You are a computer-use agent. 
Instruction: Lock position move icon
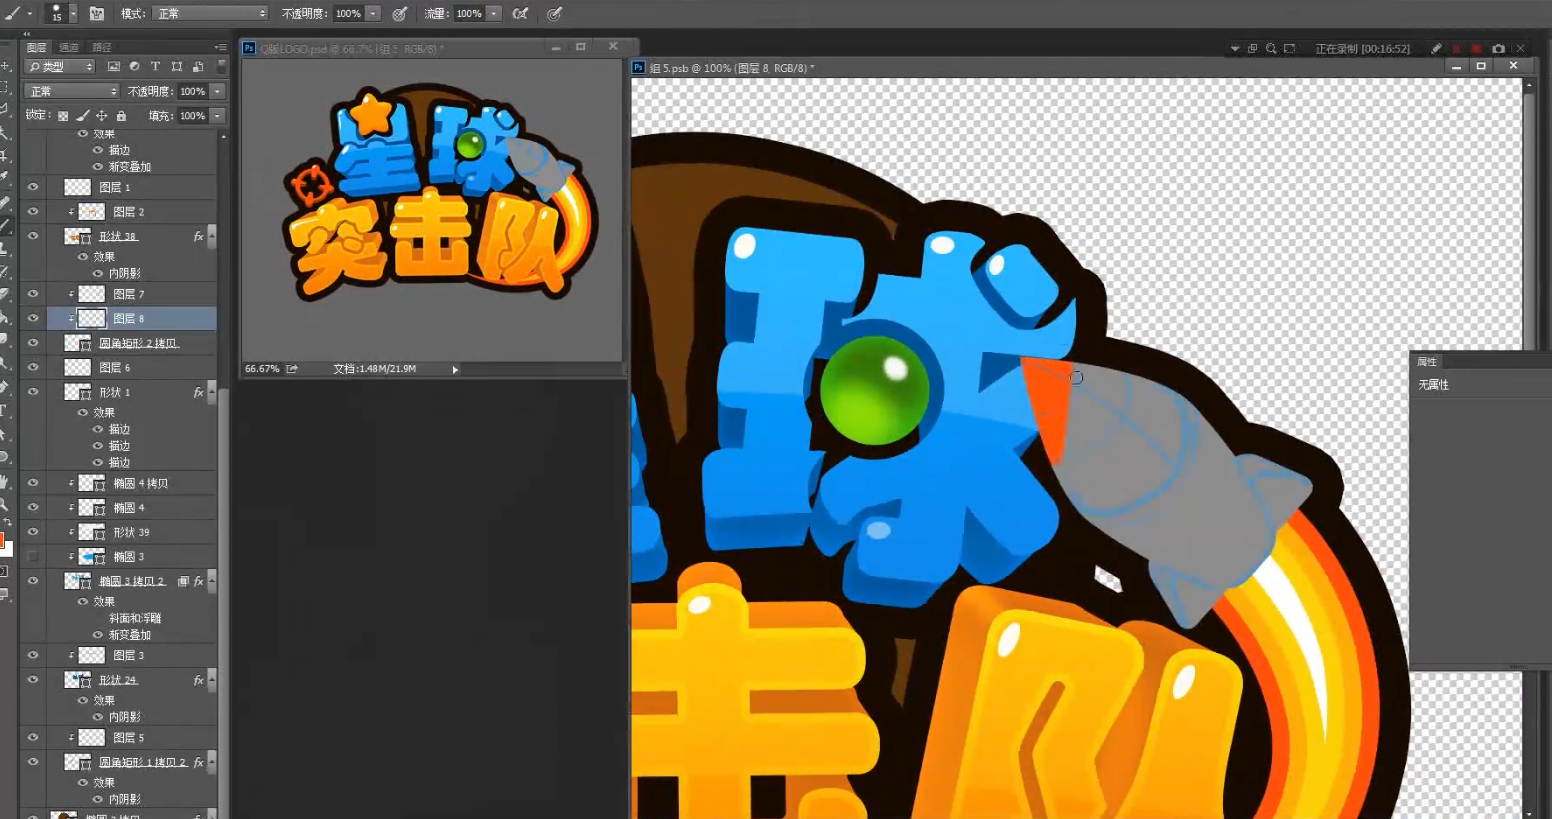[x=102, y=116]
